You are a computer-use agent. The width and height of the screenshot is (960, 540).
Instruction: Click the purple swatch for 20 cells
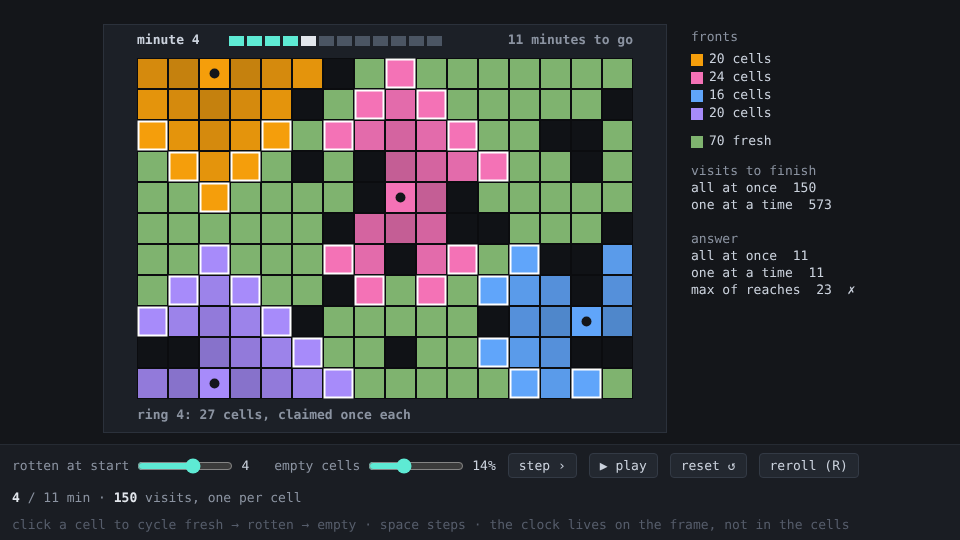[x=697, y=114]
